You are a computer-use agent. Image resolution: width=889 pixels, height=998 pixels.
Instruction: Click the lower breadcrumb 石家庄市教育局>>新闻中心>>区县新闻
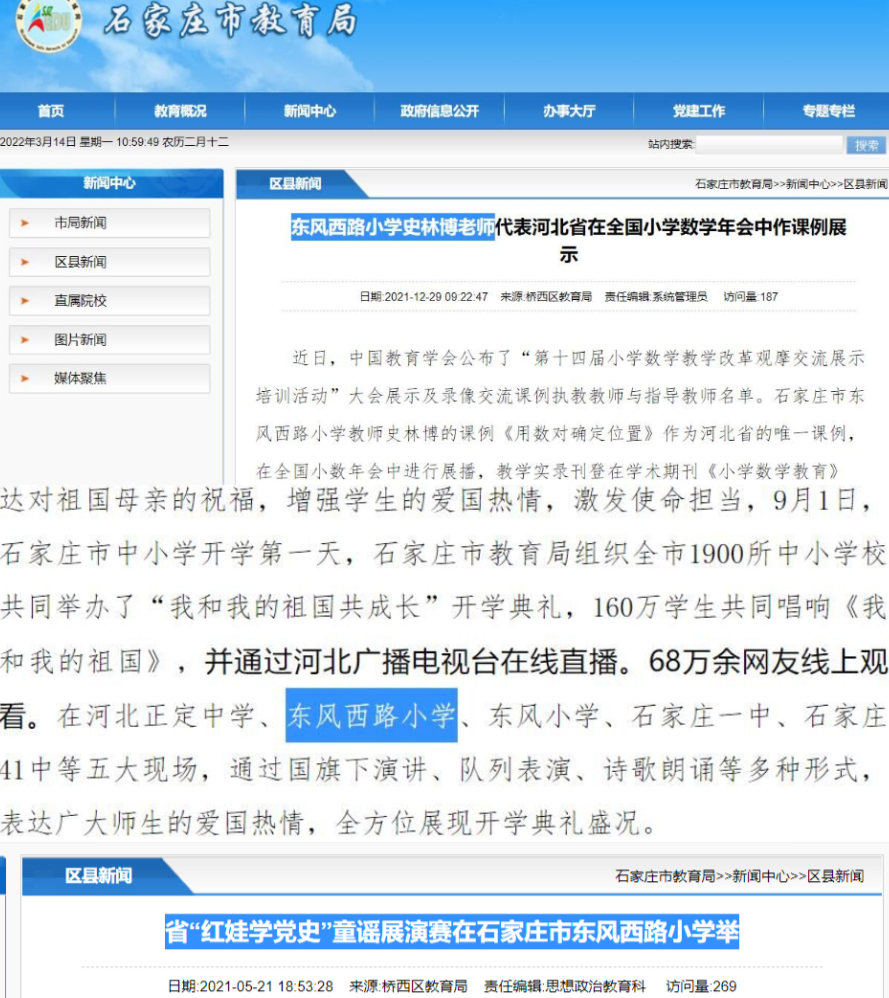tap(739, 876)
